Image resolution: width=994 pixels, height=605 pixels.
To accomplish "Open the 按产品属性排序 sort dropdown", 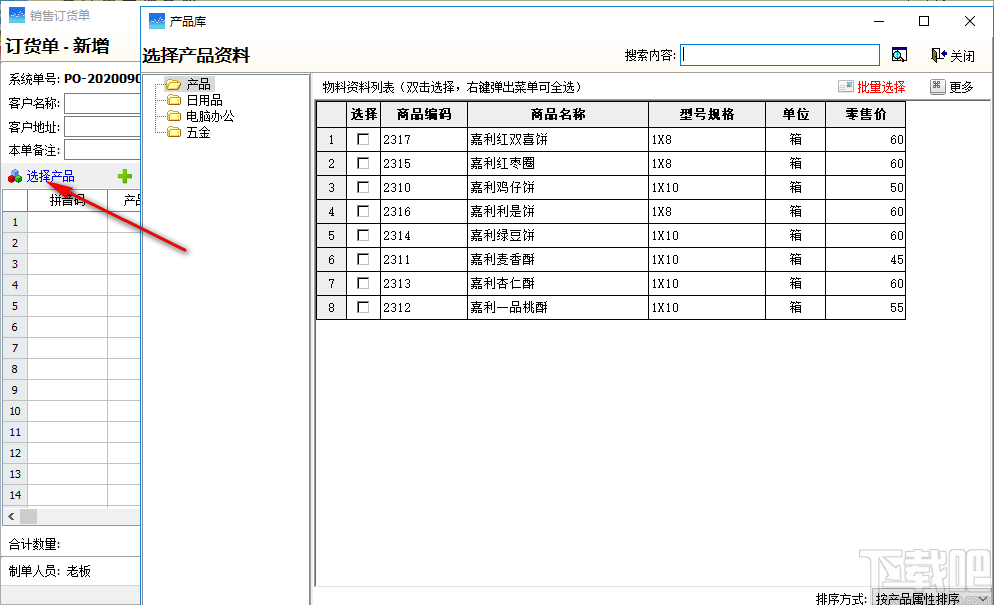I will (930, 599).
